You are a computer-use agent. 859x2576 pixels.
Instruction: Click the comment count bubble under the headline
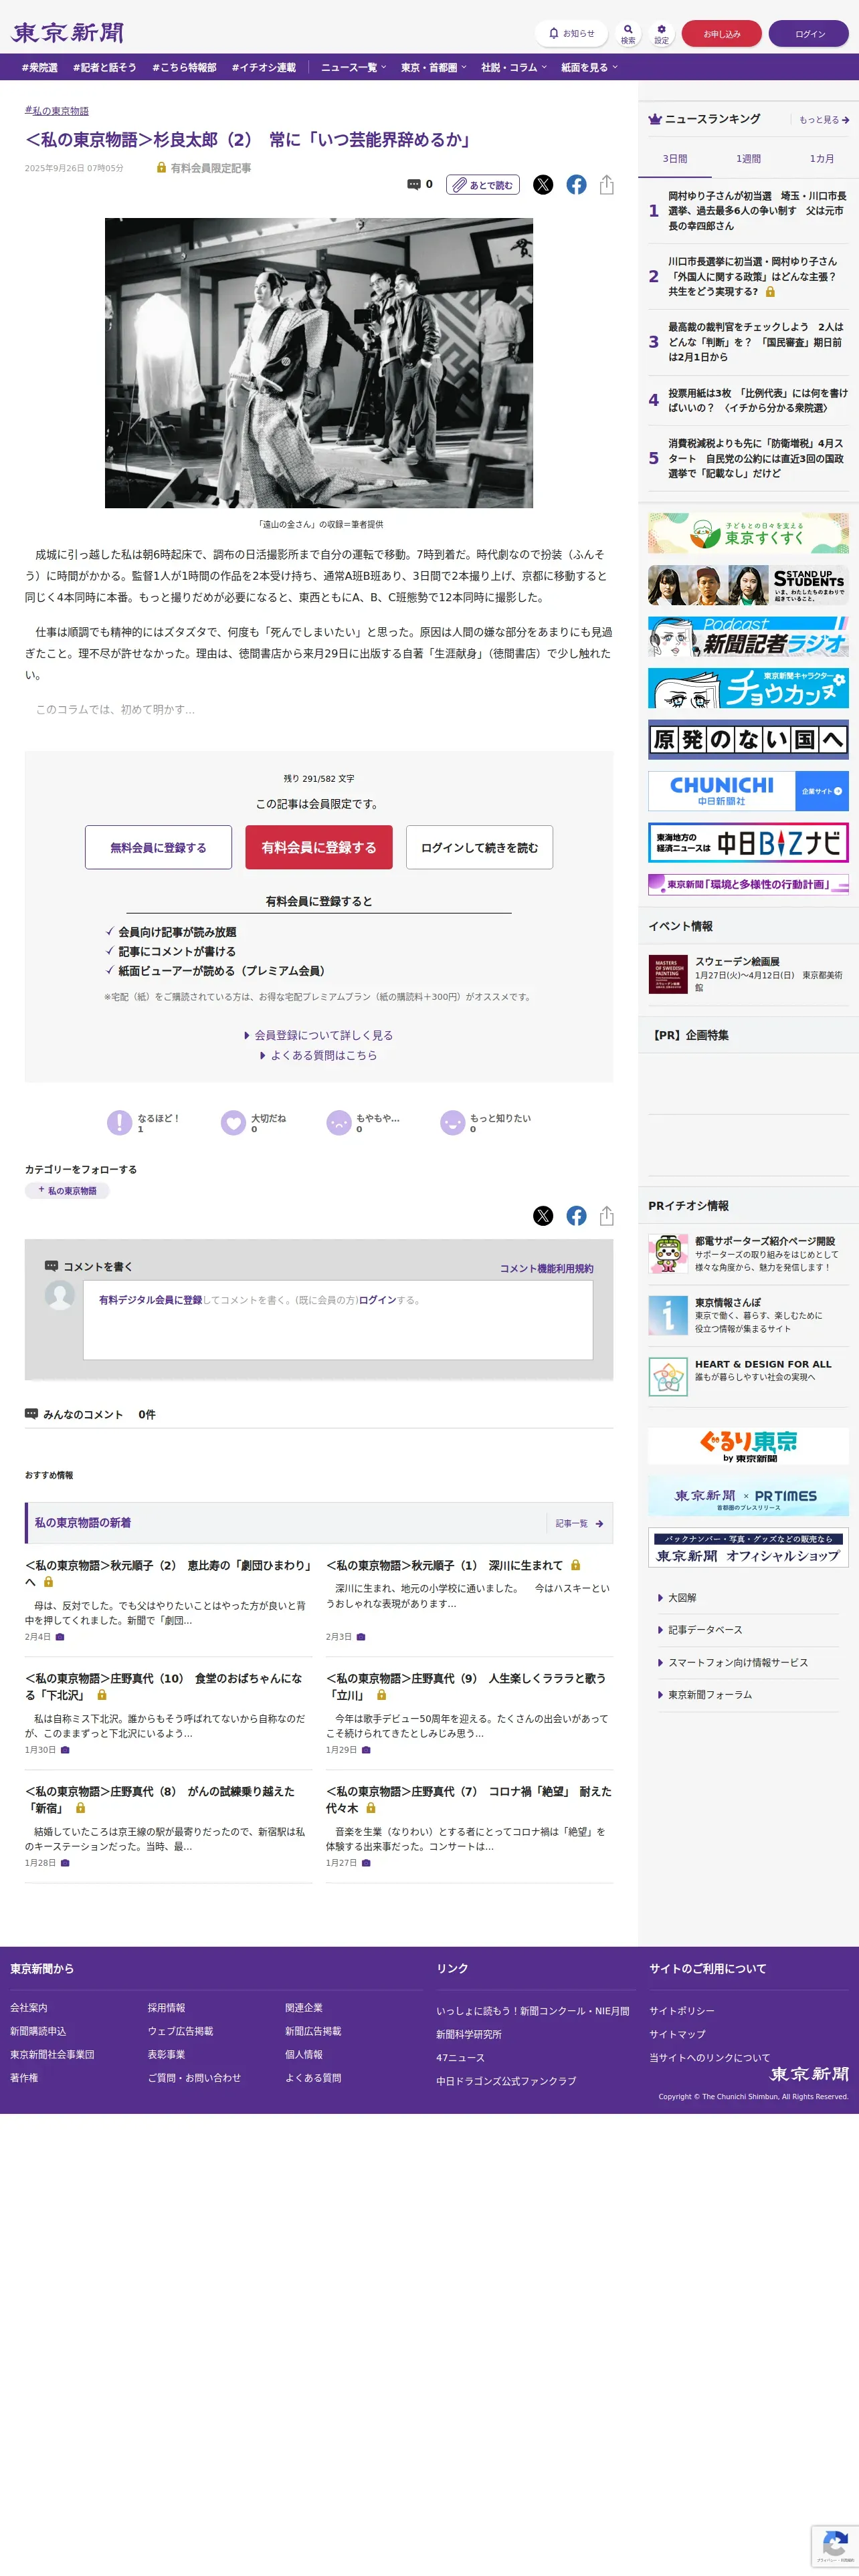click(420, 184)
